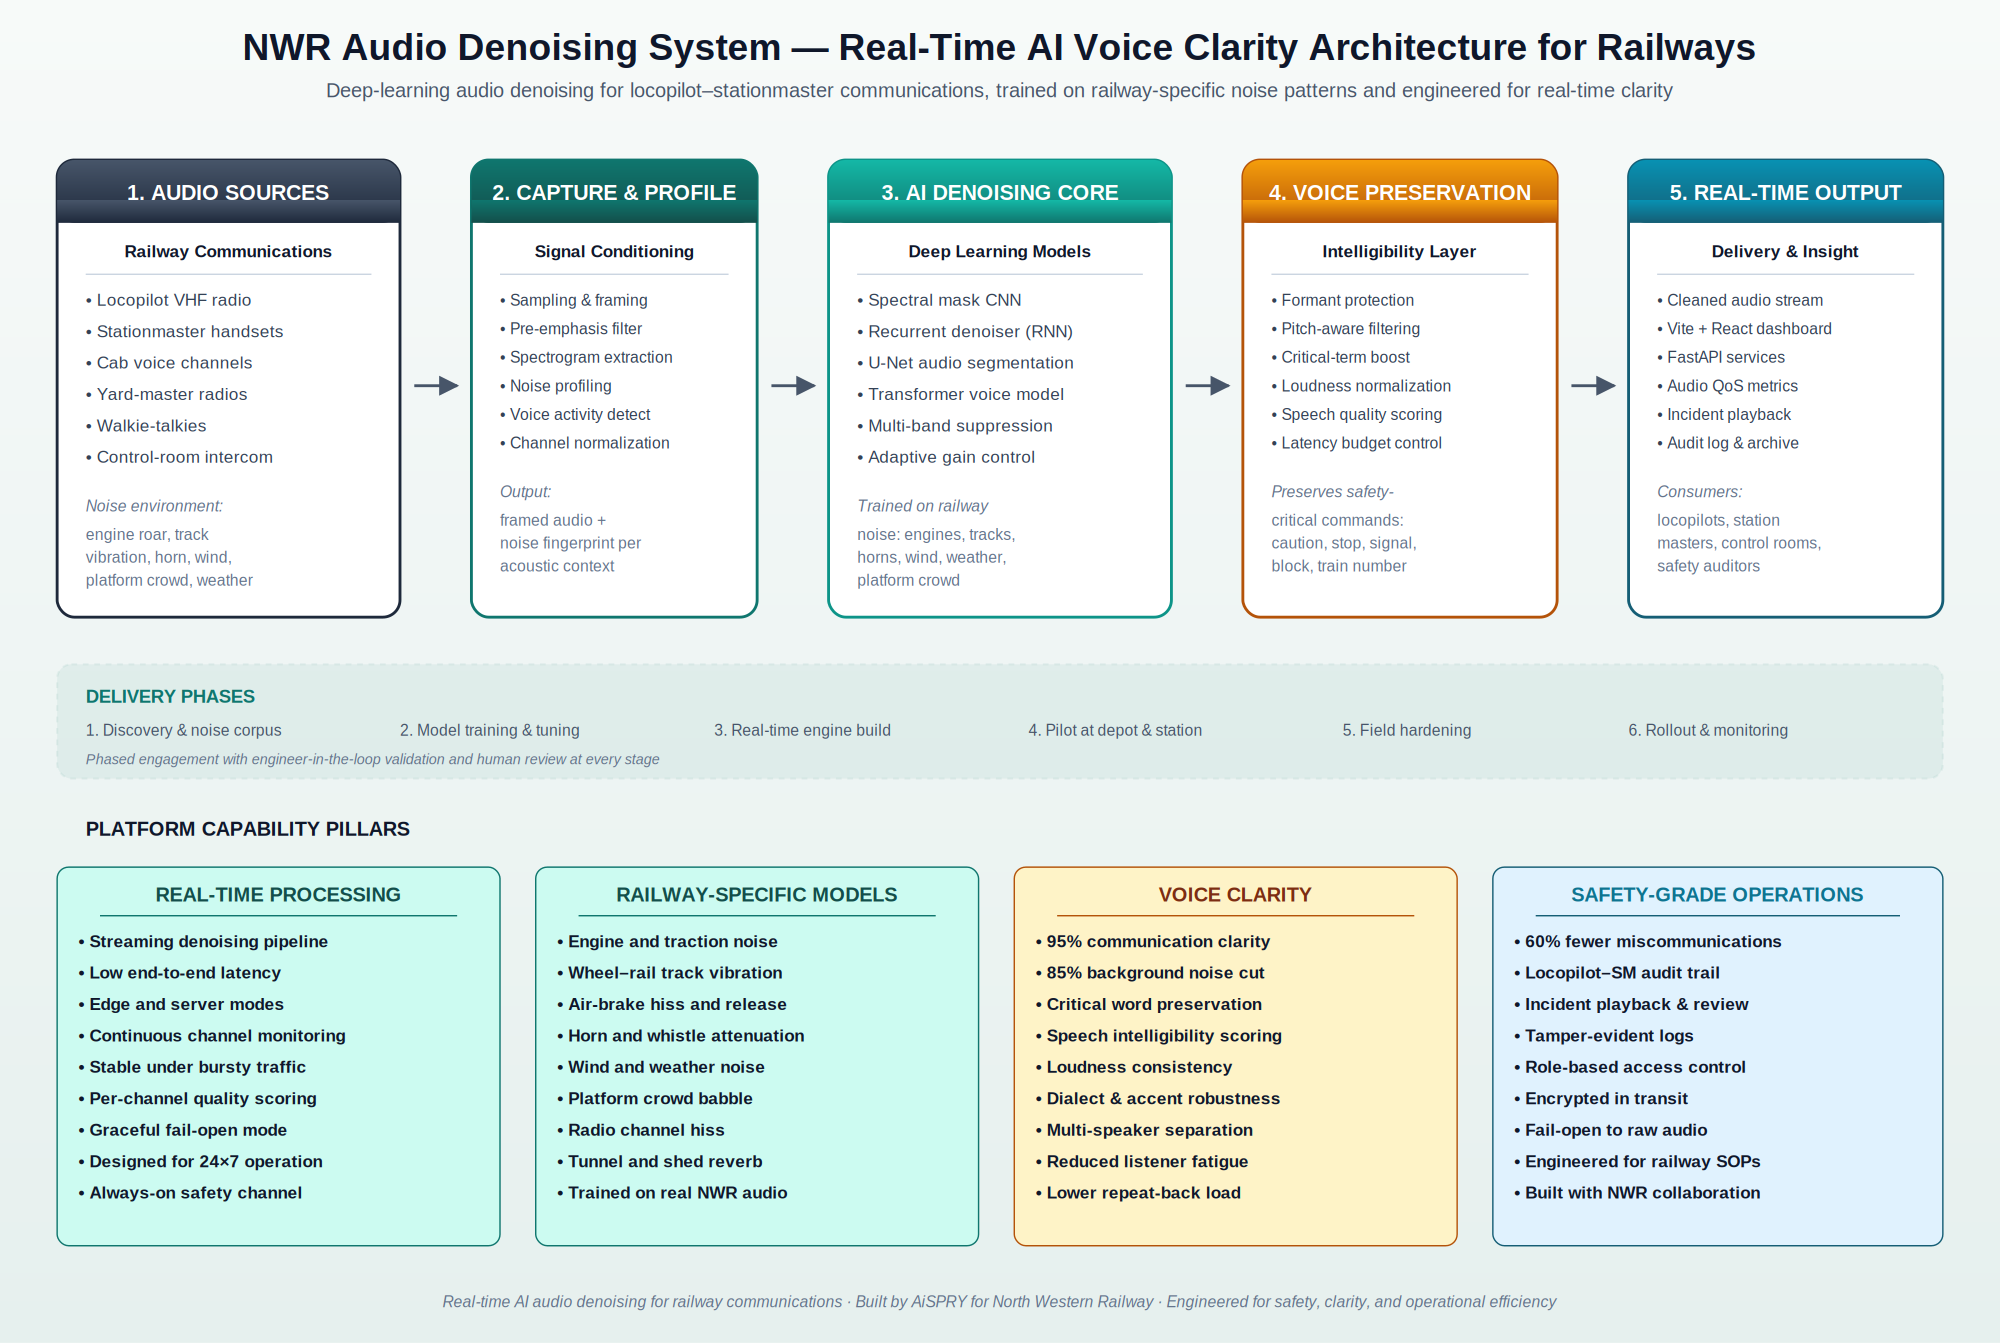Select 'Transformer voice model' bullet

[x=960, y=394]
